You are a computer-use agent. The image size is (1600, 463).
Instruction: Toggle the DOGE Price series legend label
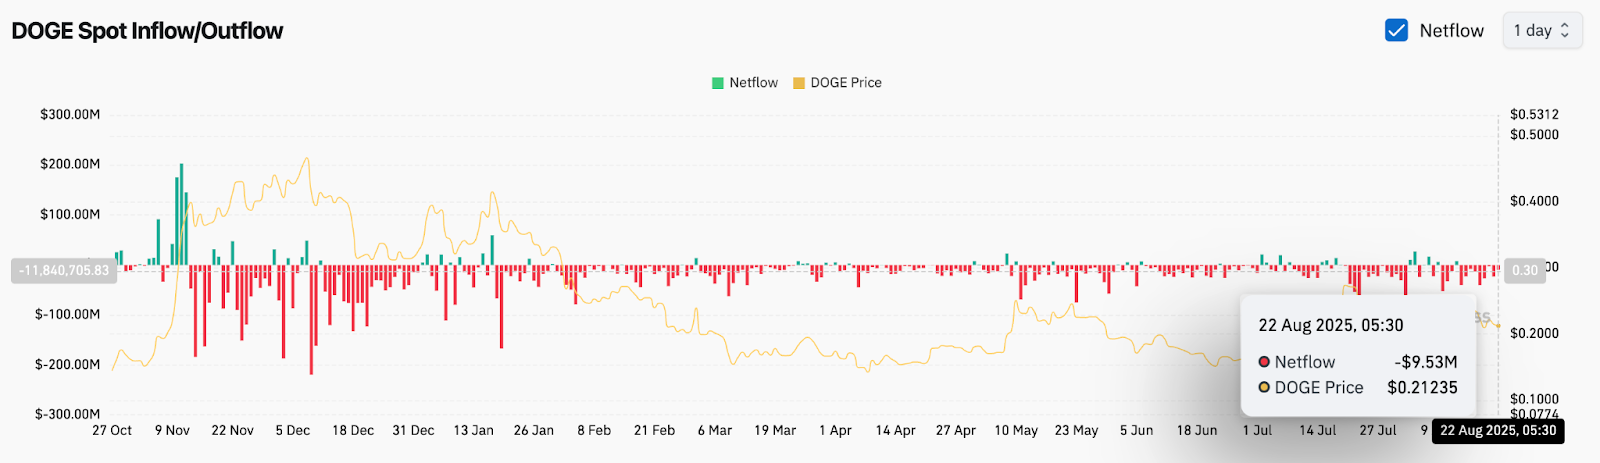click(x=846, y=83)
